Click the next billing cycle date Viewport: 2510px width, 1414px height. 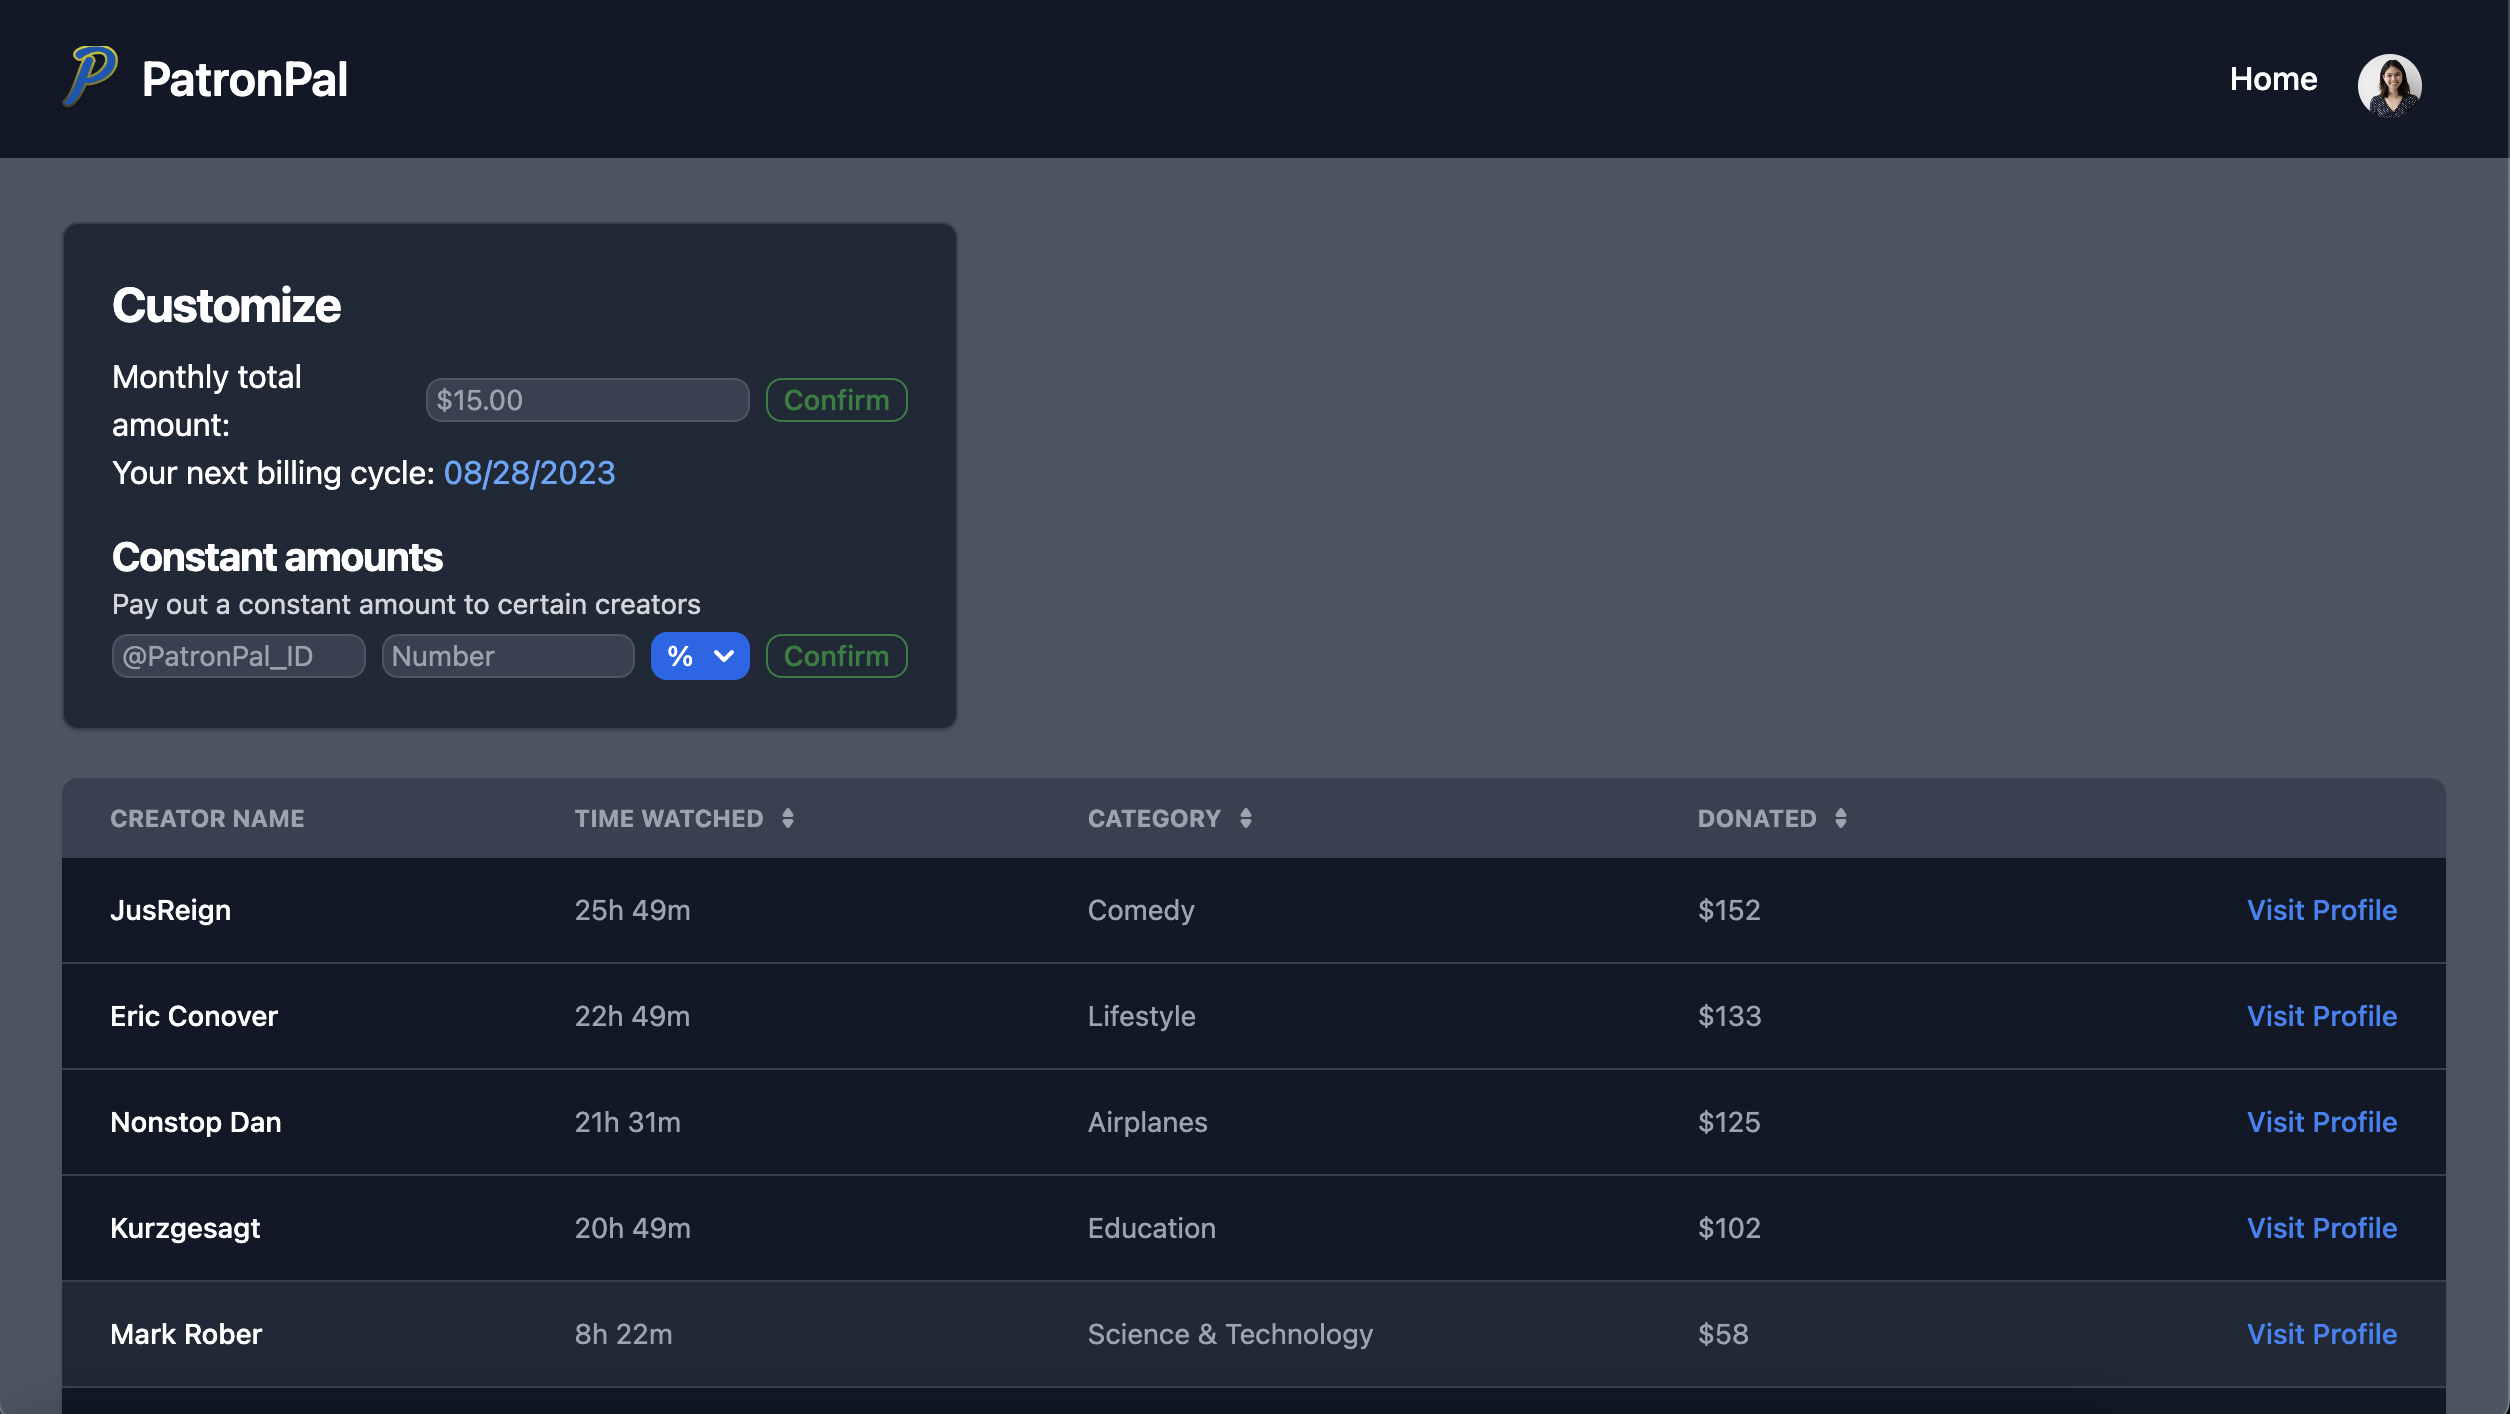pyautogui.click(x=529, y=473)
